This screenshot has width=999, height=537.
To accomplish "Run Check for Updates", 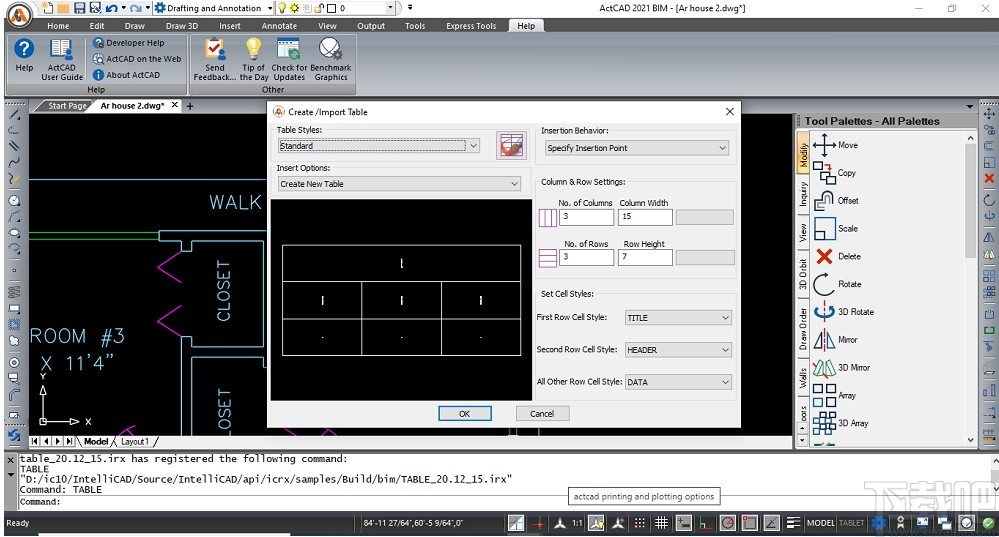I will (x=289, y=59).
